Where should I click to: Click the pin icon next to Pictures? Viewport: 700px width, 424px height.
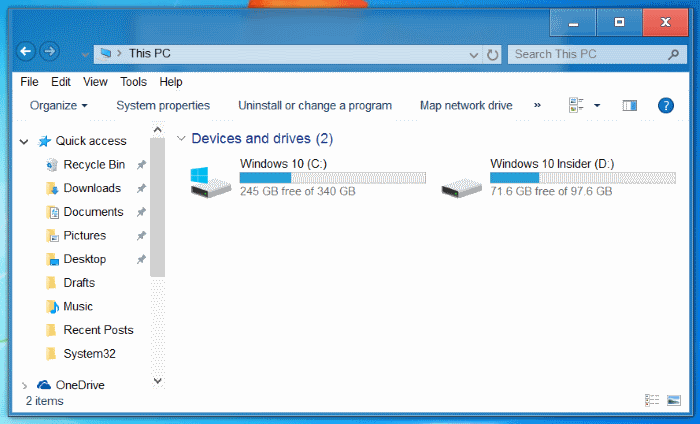(141, 236)
